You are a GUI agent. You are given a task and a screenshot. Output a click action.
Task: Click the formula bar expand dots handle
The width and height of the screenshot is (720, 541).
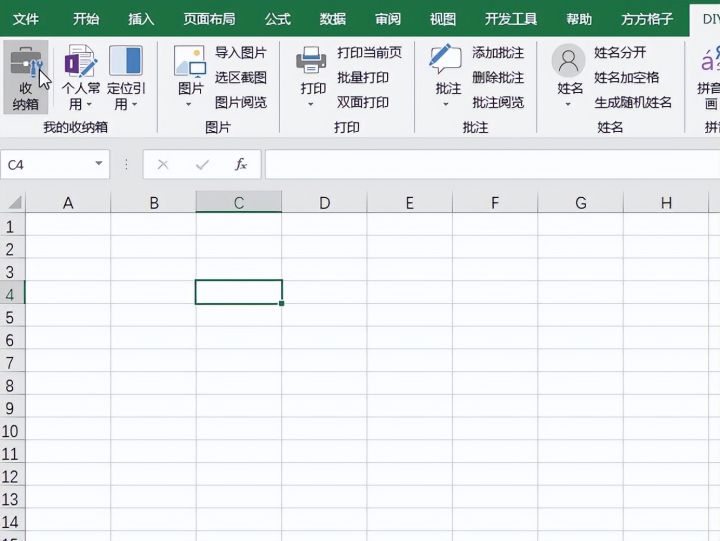(126, 164)
